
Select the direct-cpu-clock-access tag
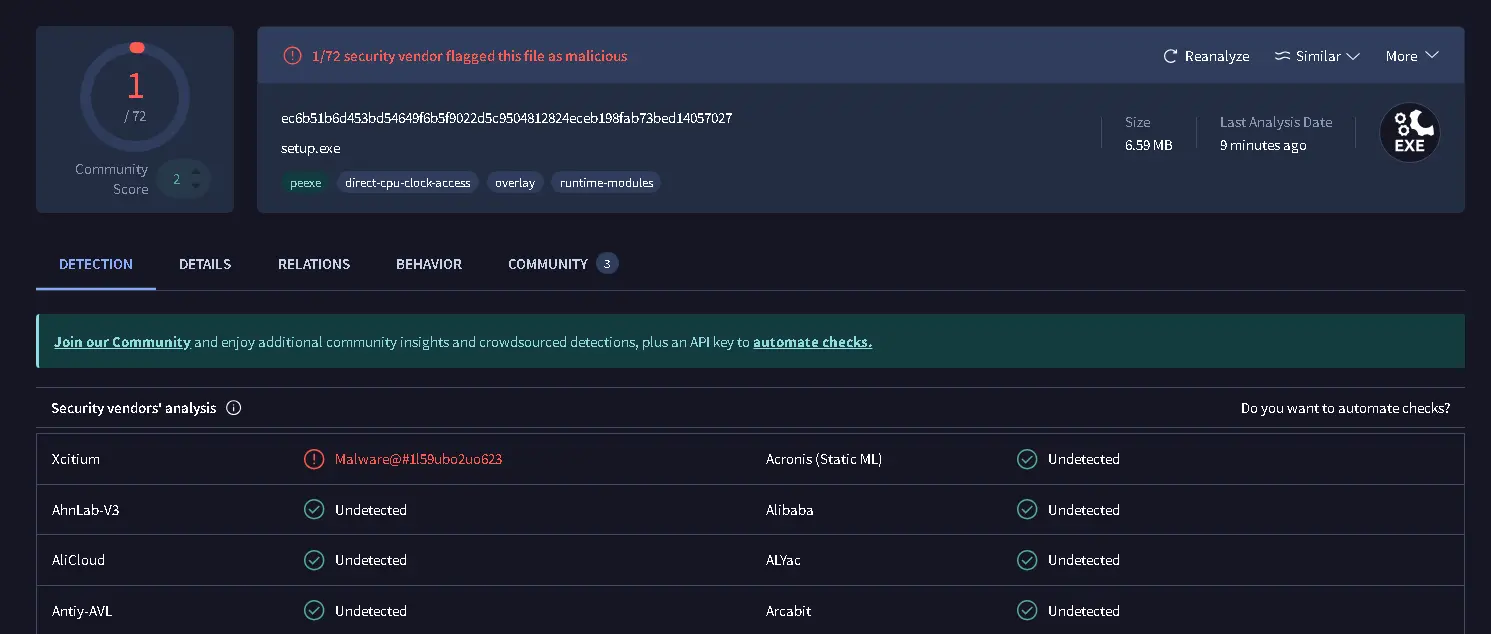[x=408, y=183]
